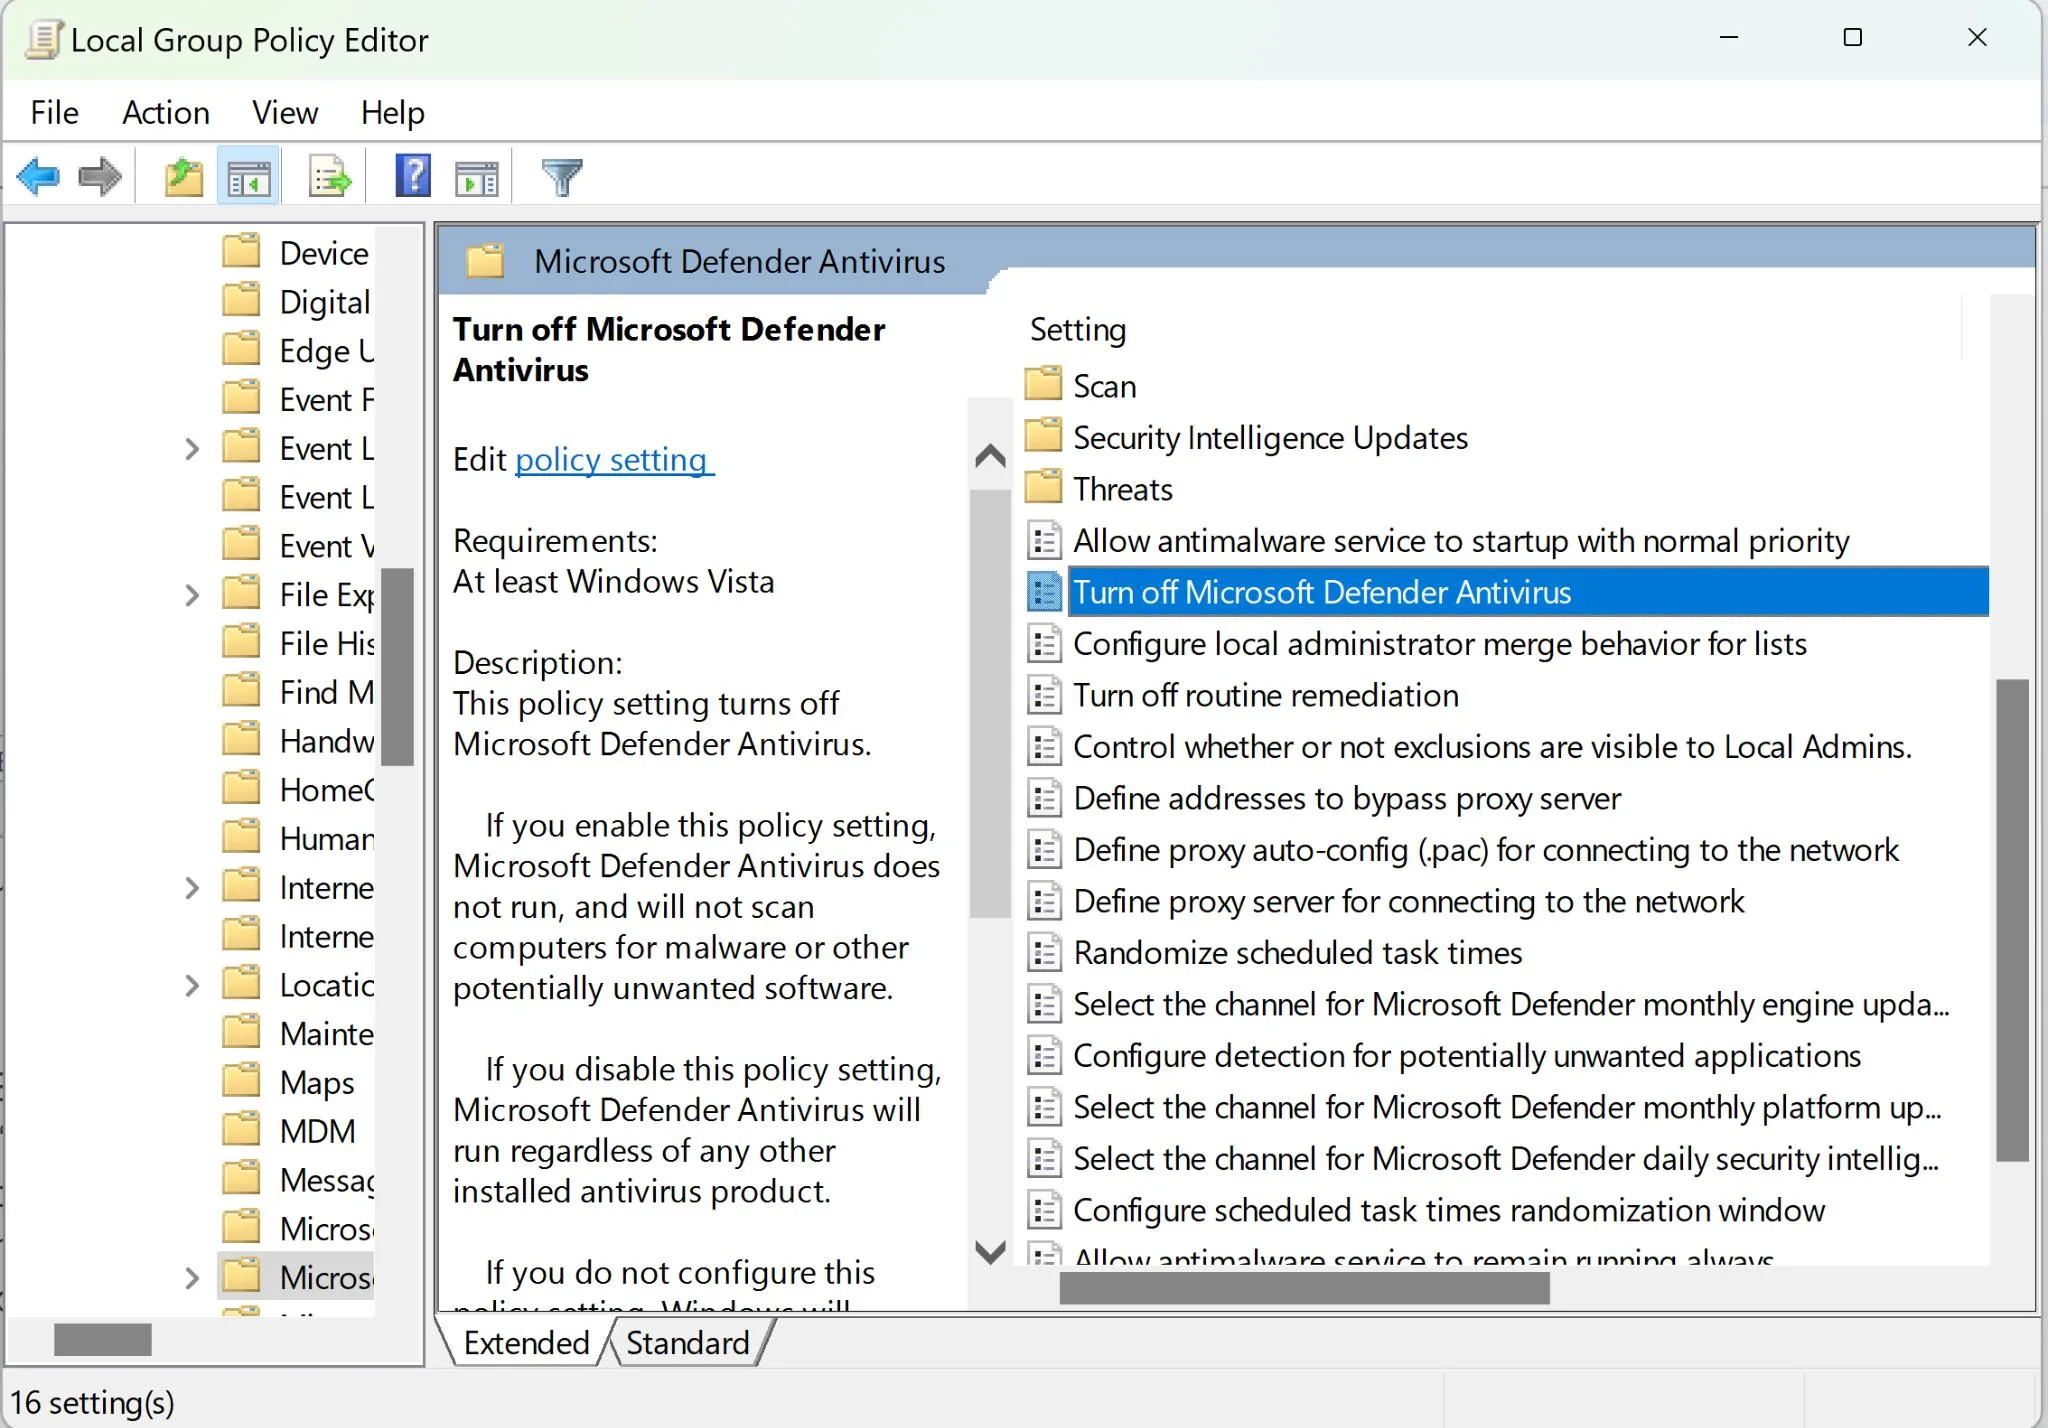2048x1428 pixels.
Task: Select the Turn off routine remediation setting
Action: (1265, 695)
